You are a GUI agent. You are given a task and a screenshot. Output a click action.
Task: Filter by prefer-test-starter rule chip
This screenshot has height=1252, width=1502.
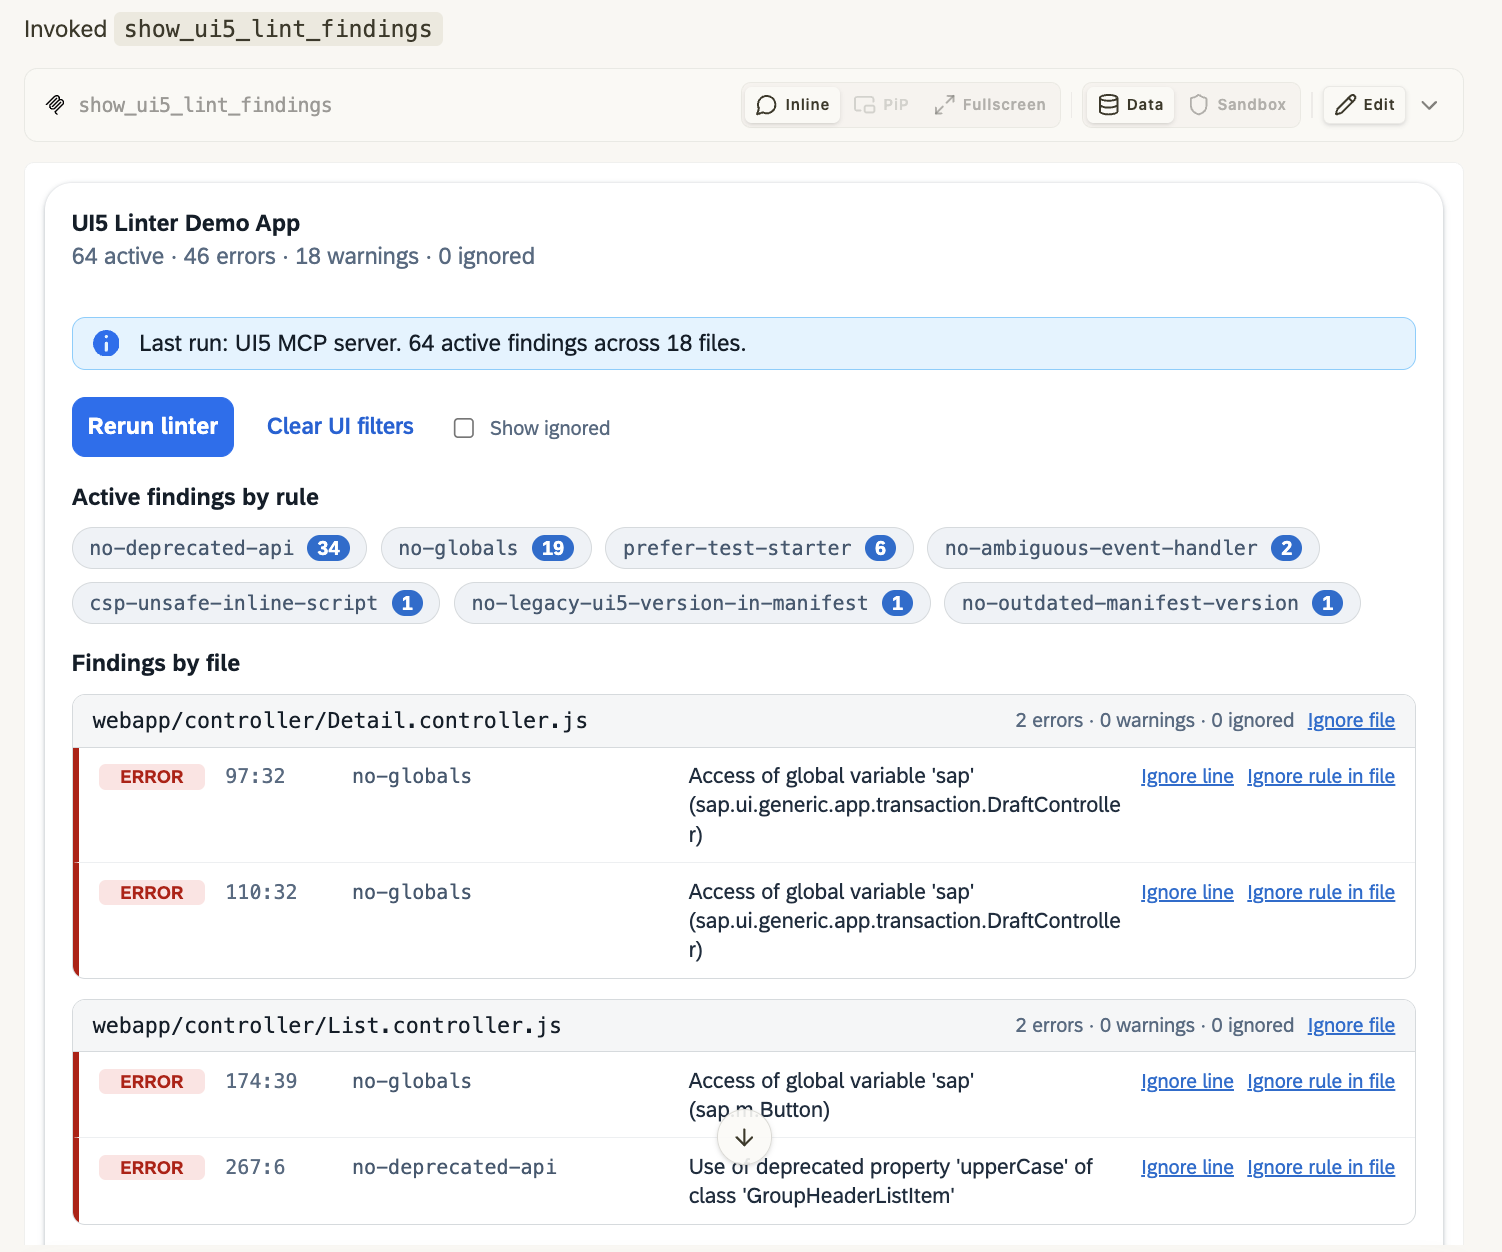pyautogui.click(x=759, y=548)
